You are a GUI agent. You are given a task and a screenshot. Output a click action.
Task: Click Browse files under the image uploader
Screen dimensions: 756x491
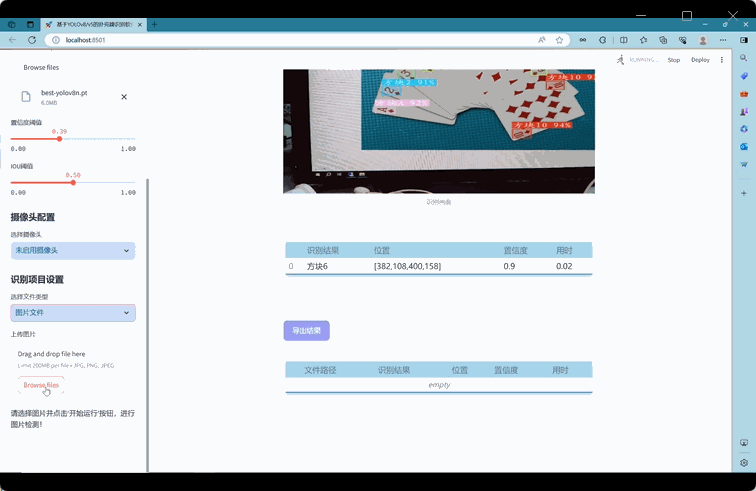pos(41,385)
